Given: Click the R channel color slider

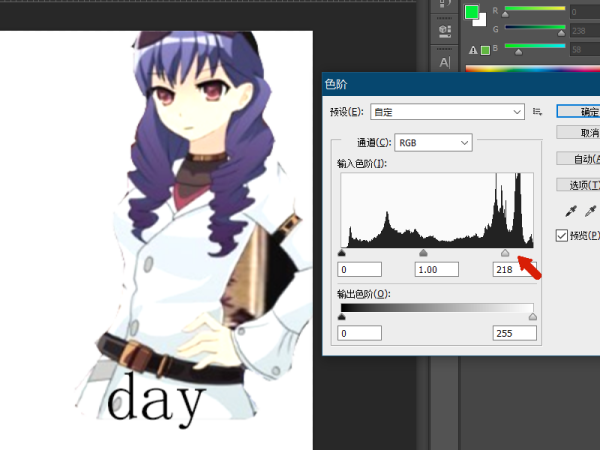Looking at the screenshot, I should click(535, 8).
